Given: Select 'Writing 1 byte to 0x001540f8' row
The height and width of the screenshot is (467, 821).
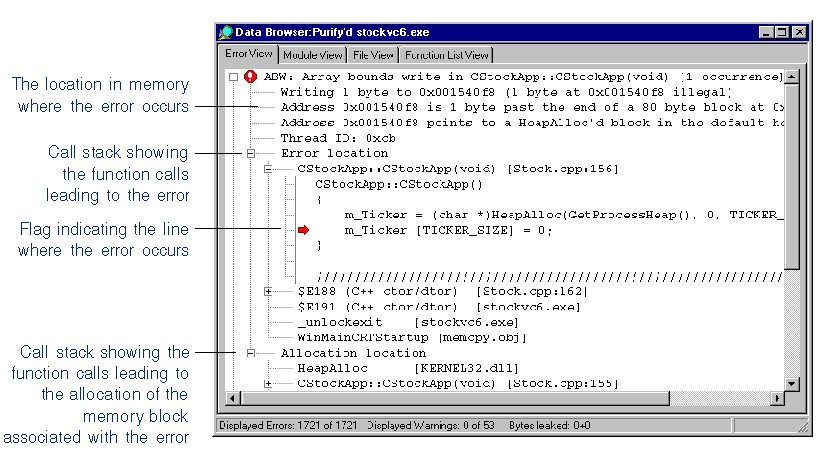Looking at the screenshot, I should [505, 92].
